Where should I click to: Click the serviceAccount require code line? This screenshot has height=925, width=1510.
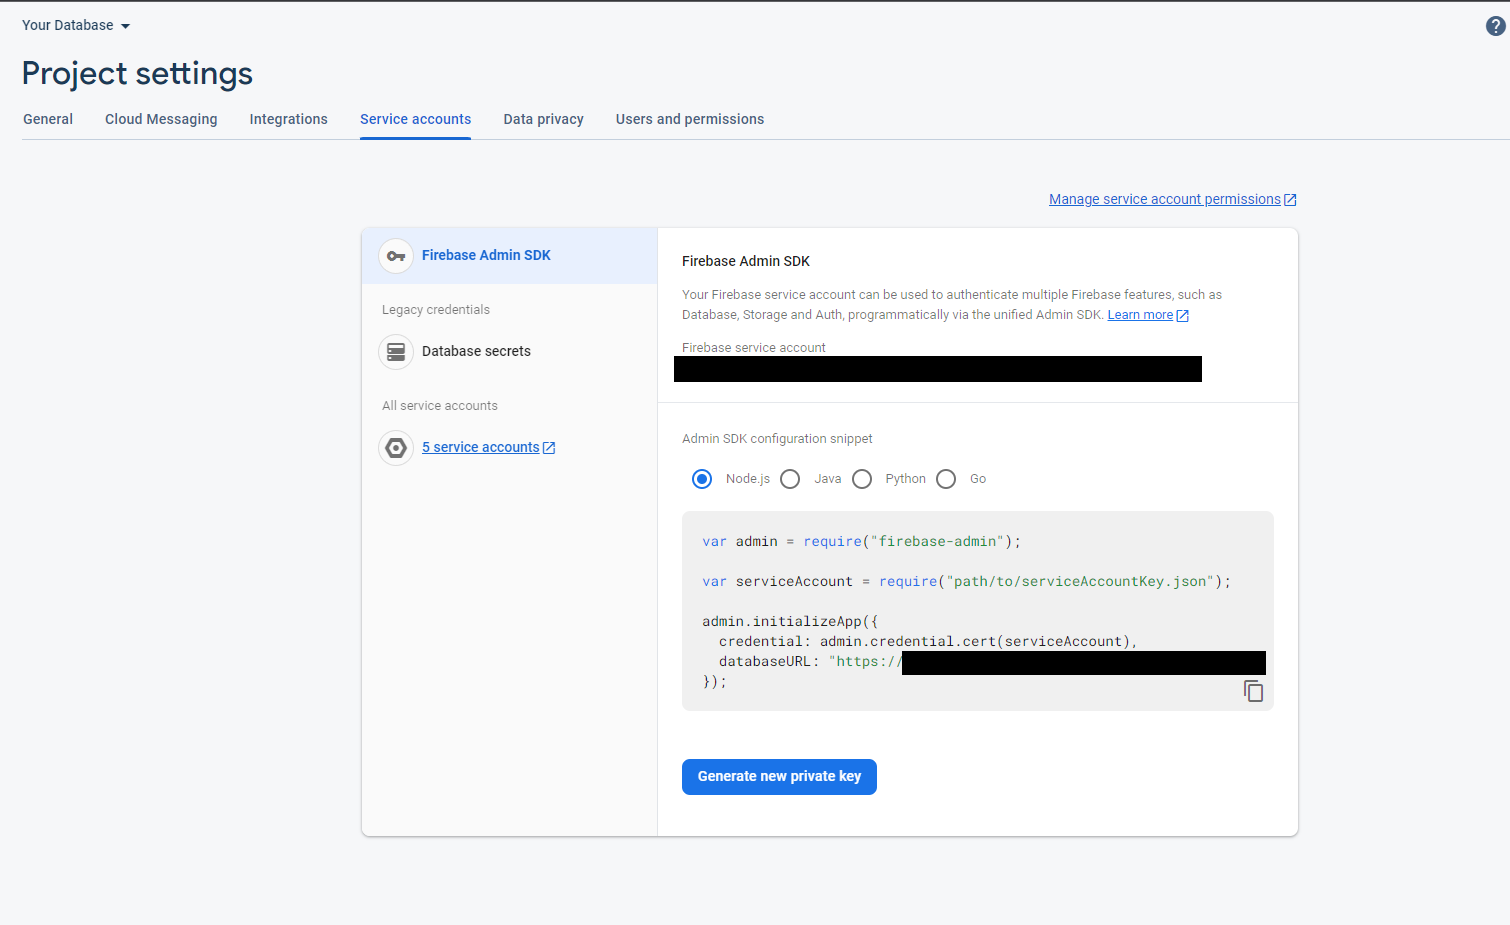pyautogui.click(x=966, y=582)
